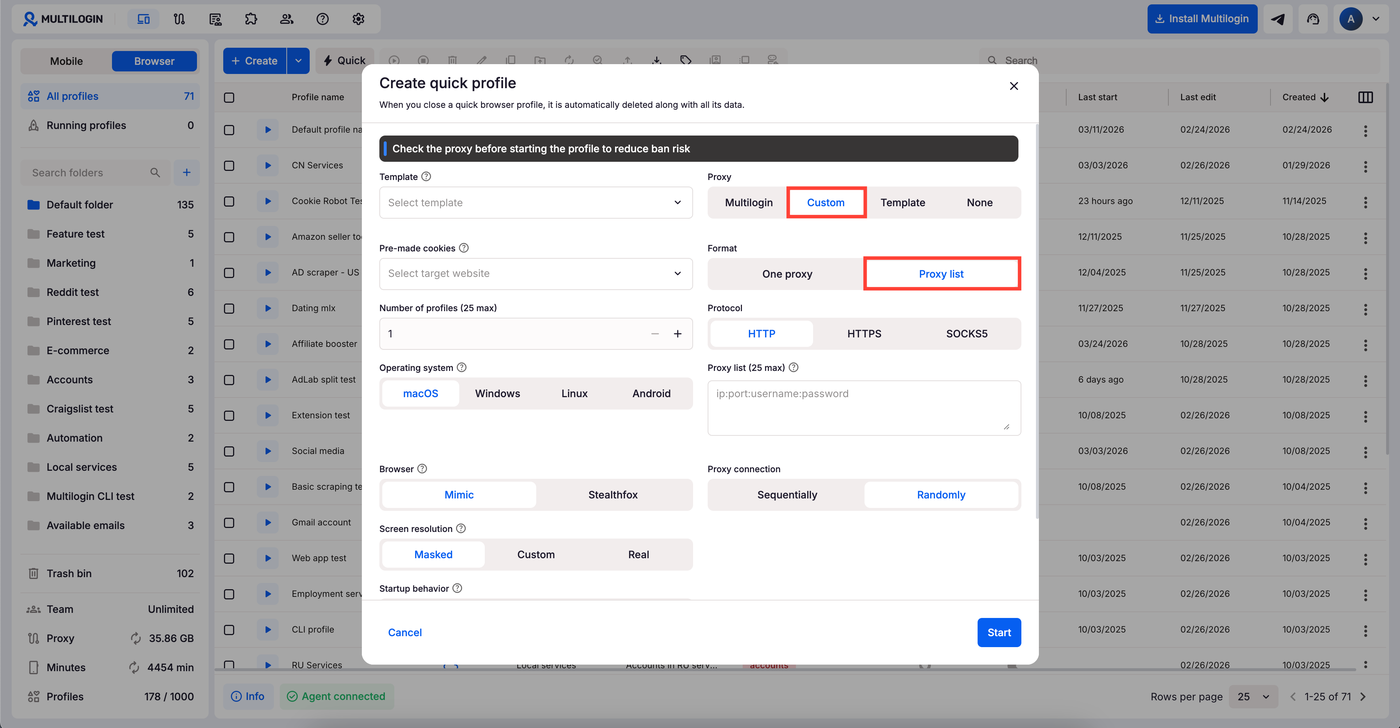Image resolution: width=1400 pixels, height=728 pixels.
Task: Click the profiles view icon in top navigation
Action: point(144,19)
